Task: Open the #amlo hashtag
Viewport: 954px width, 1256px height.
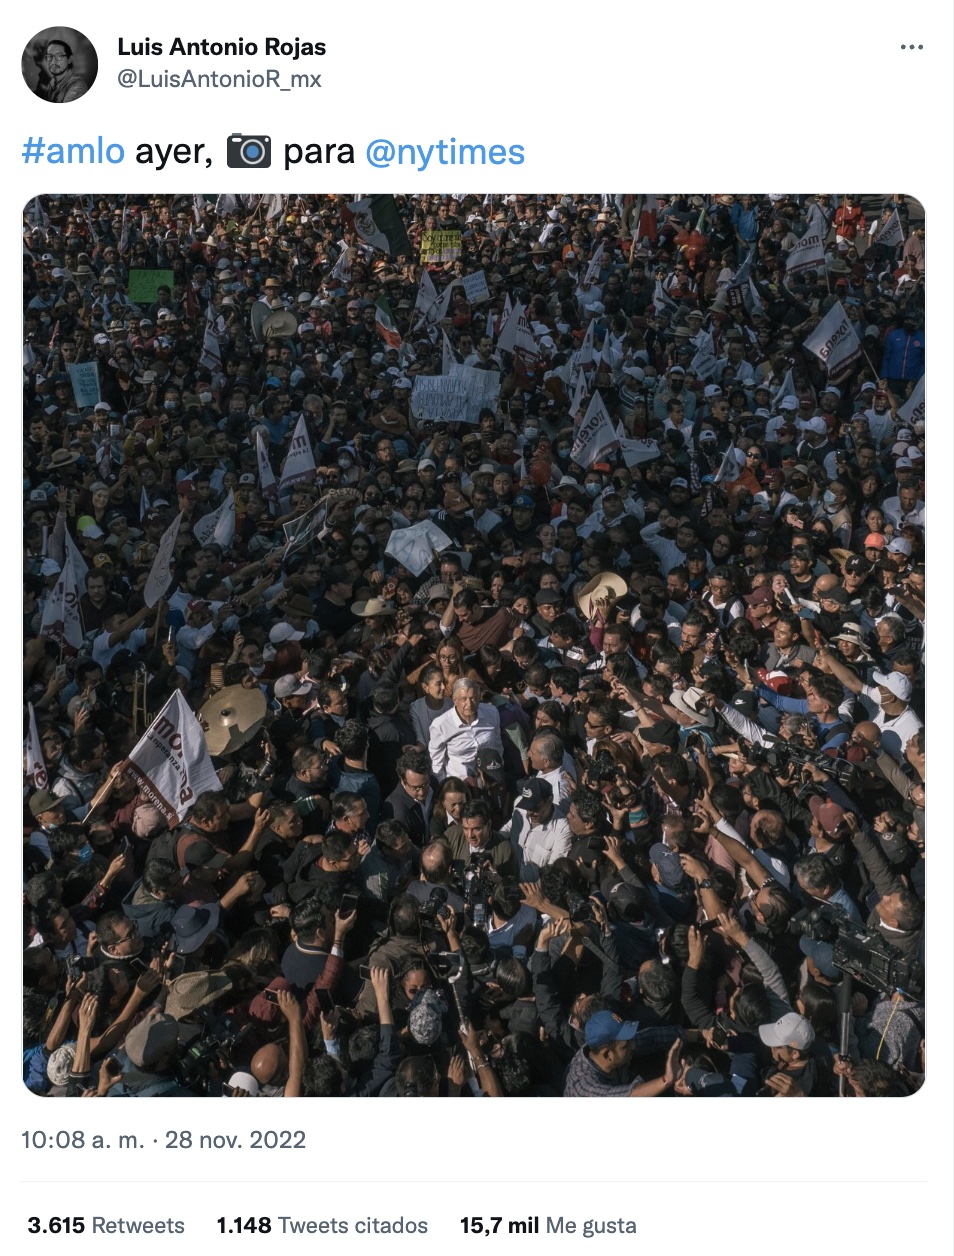Action: [x=73, y=152]
